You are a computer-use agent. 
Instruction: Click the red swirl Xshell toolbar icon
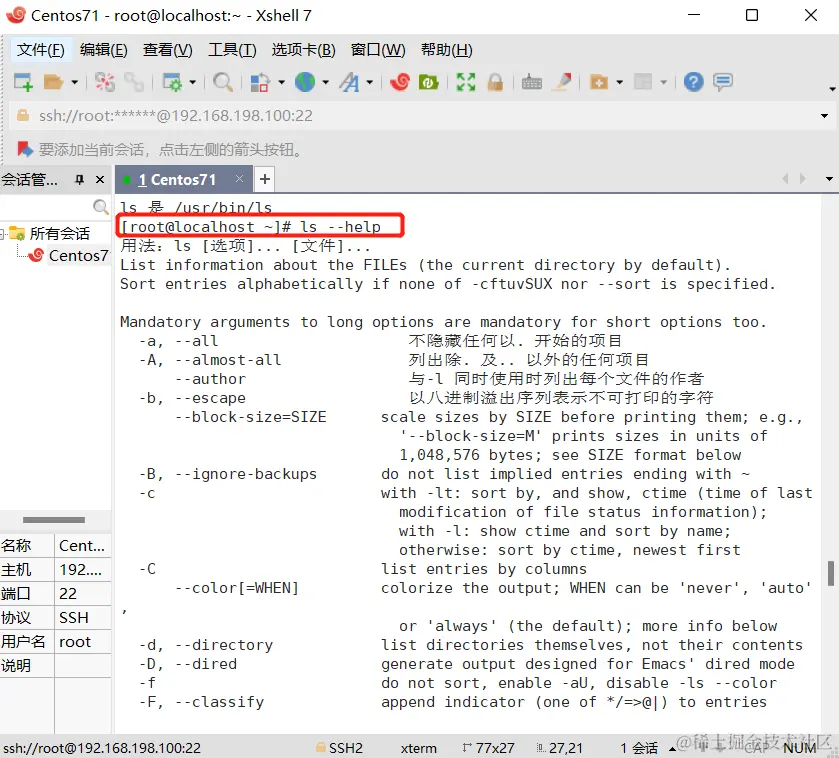point(400,82)
